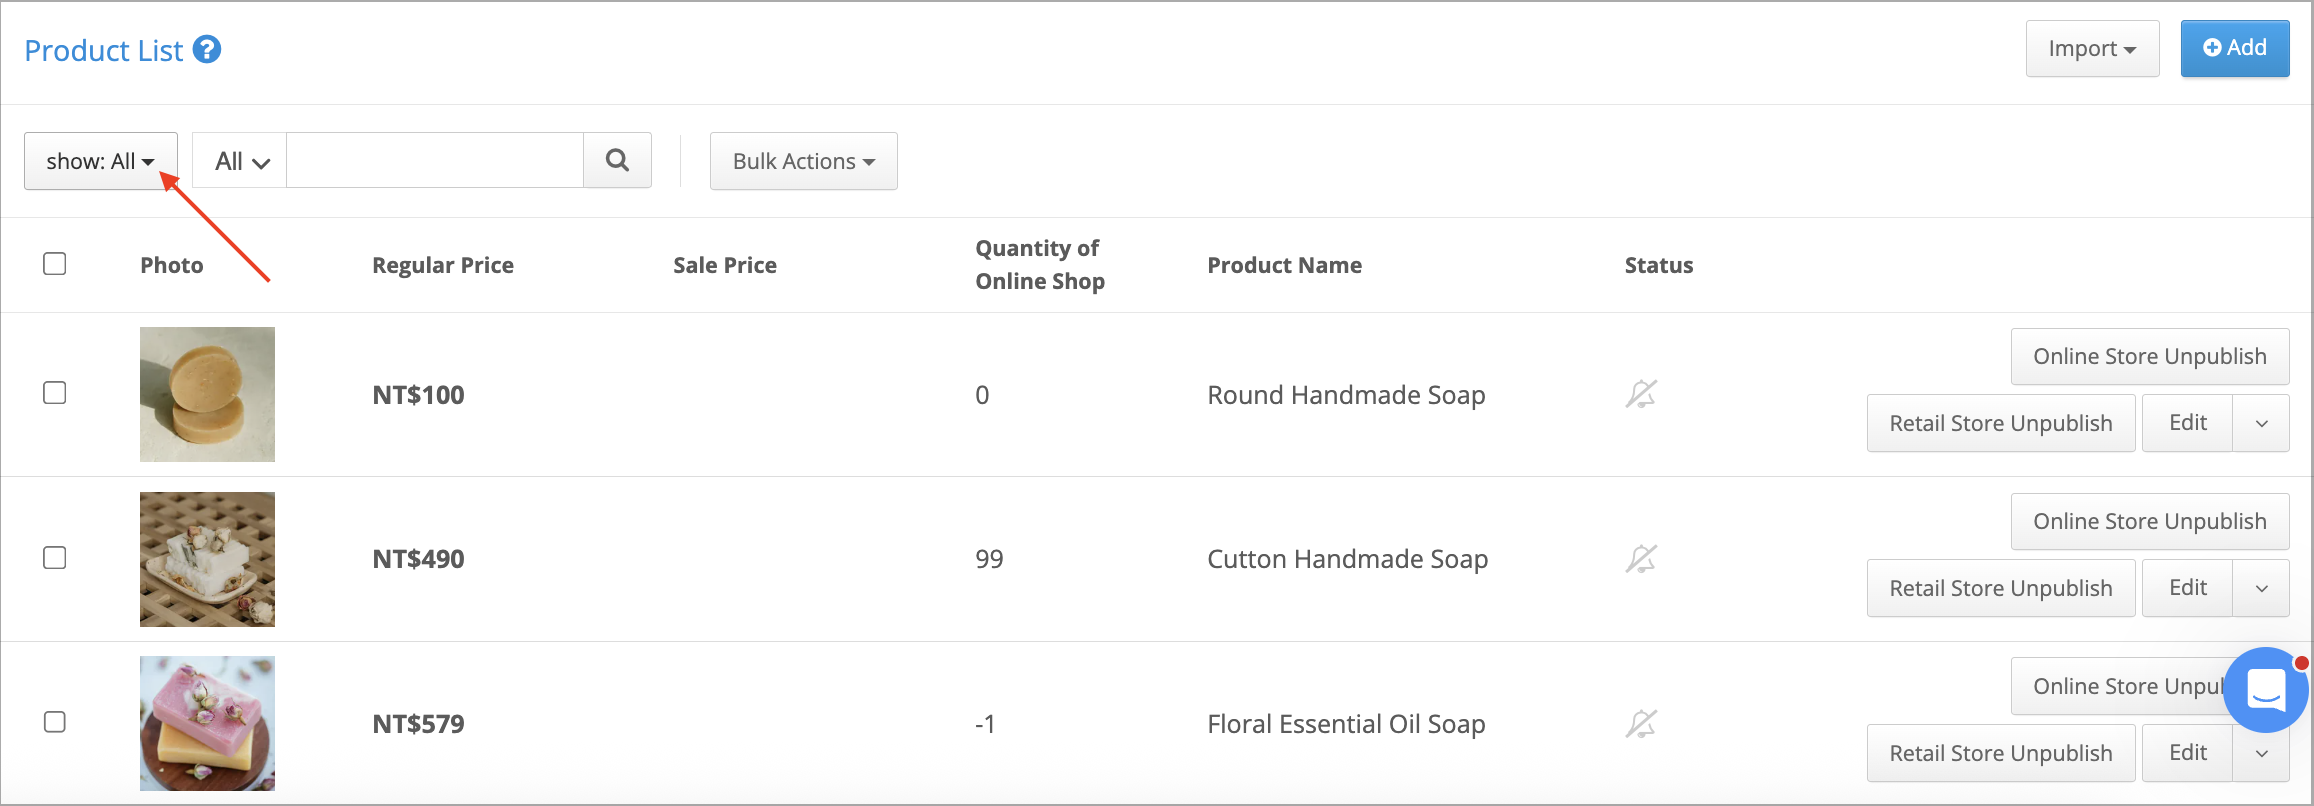The width and height of the screenshot is (2314, 806).
Task: Unpublish Cutton Handmade Soap from retail store
Action: [2001, 588]
